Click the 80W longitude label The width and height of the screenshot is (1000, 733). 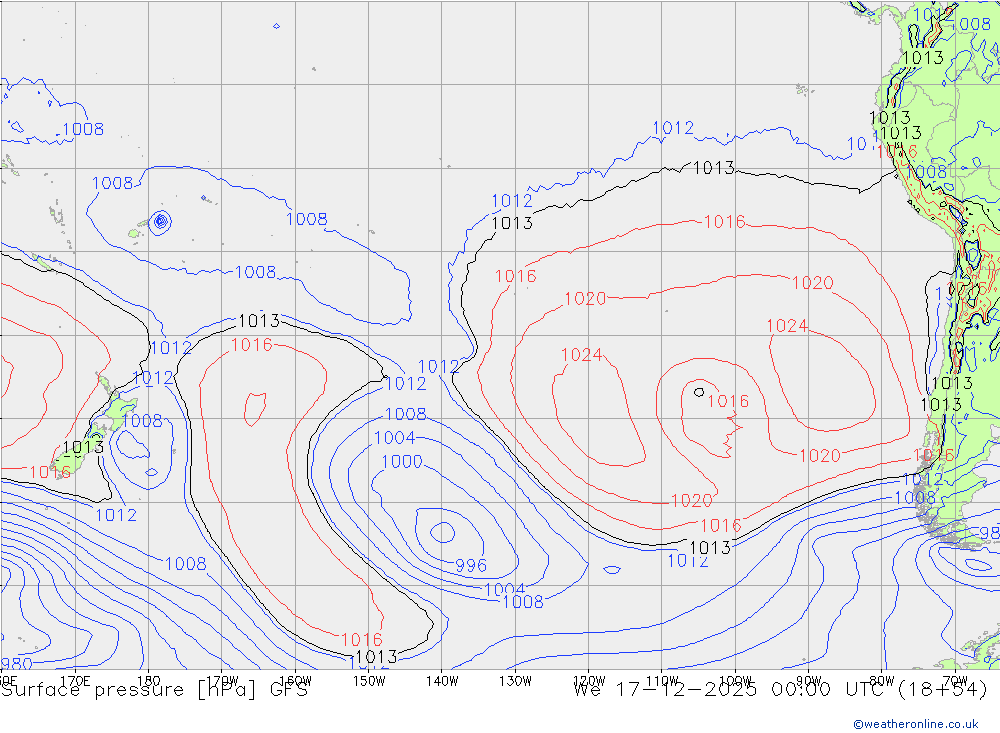coord(880,680)
